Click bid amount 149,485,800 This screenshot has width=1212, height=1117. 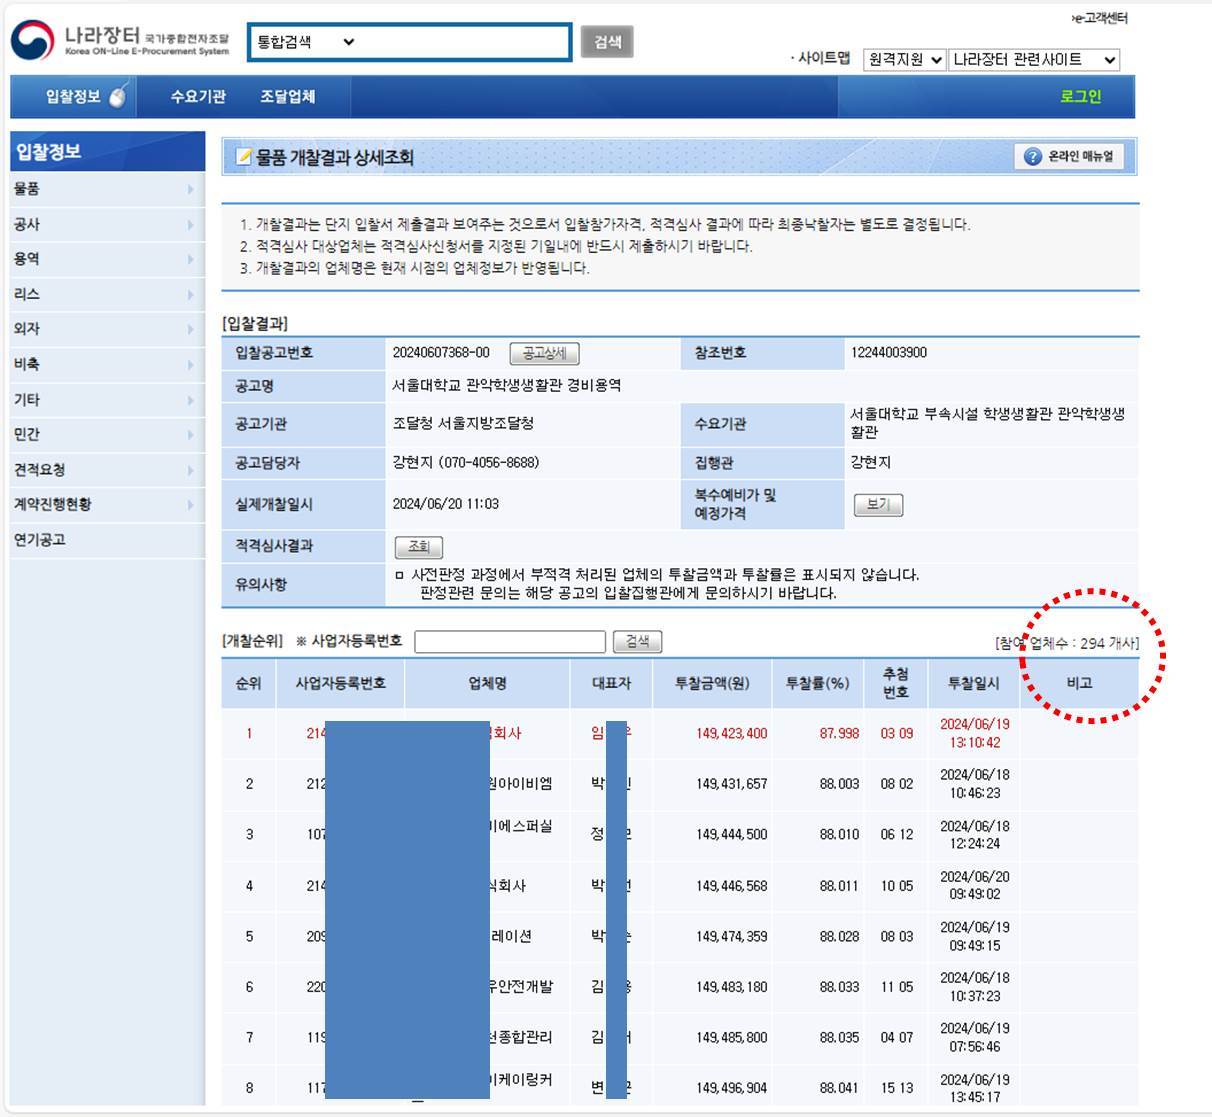732,1037
